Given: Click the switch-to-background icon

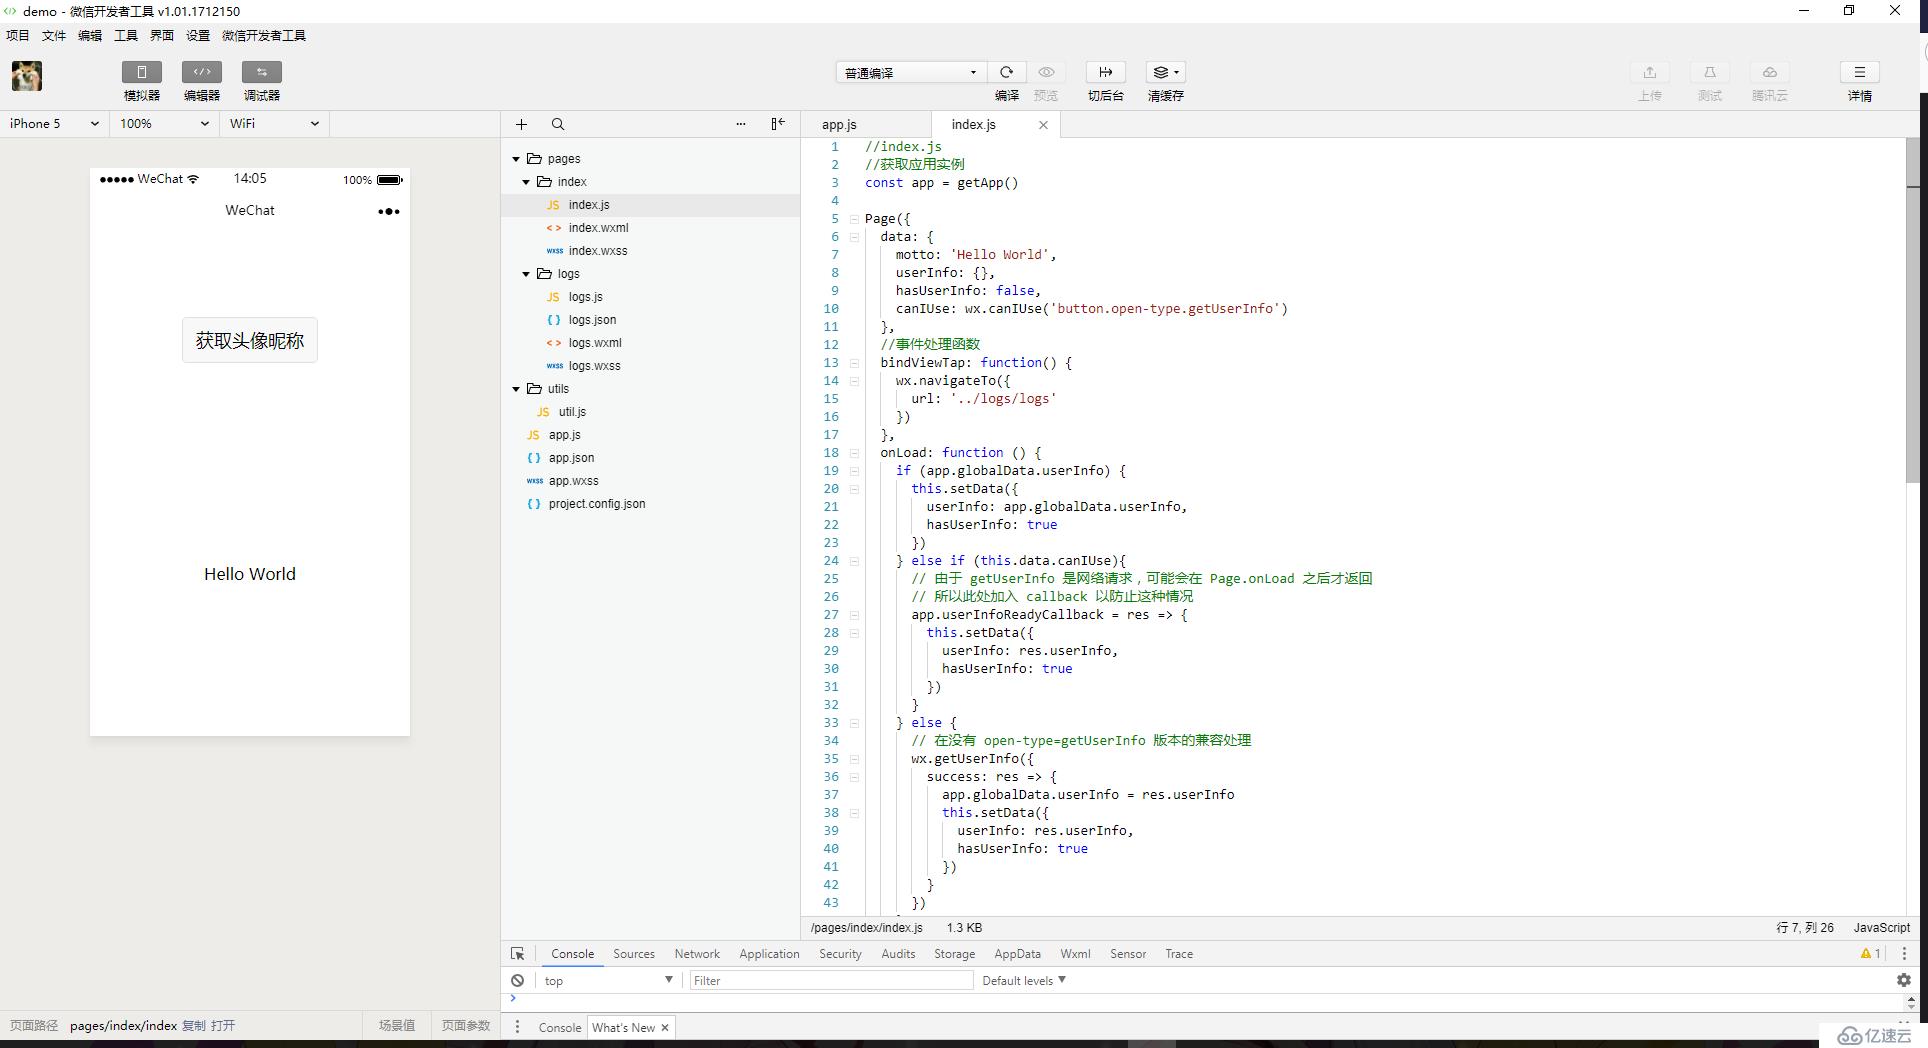Looking at the screenshot, I should click(x=1106, y=72).
